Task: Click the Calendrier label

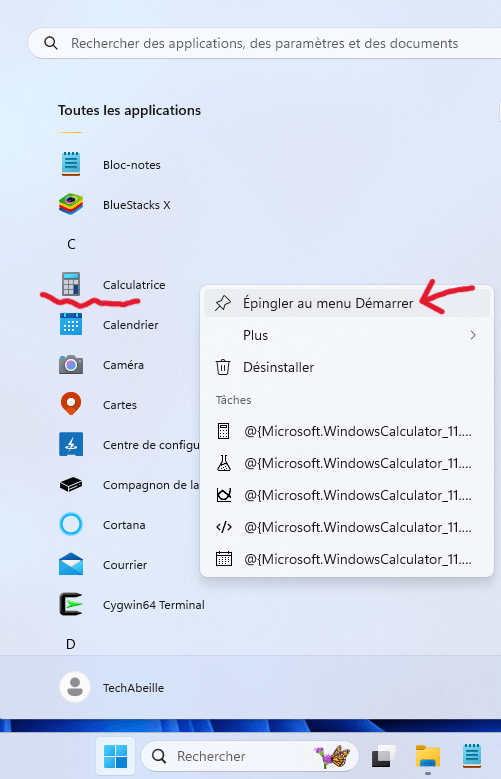Action: click(x=131, y=325)
